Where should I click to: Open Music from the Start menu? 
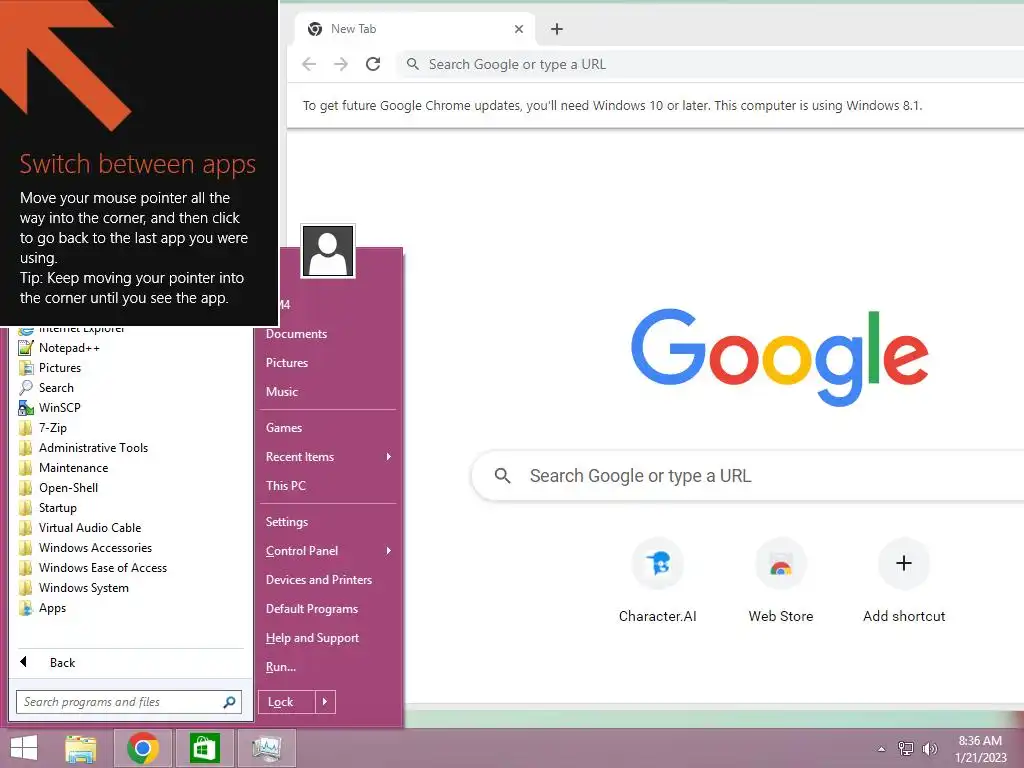[281, 392]
